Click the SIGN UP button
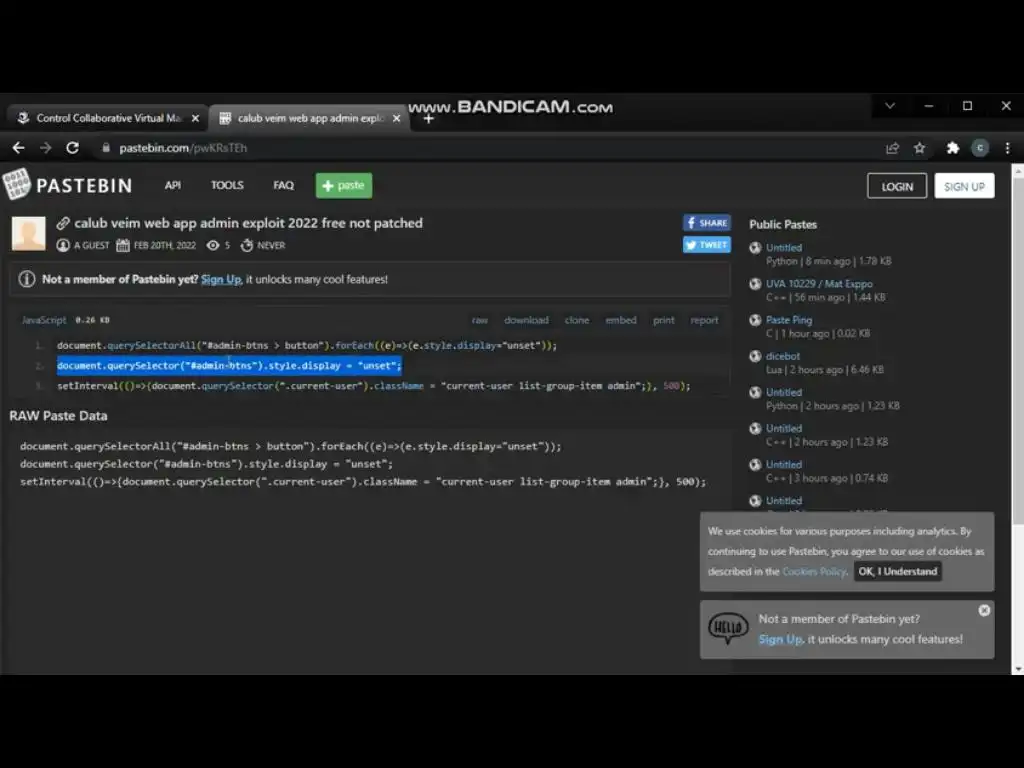Image resolution: width=1024 pixels, height=768 pixels. tap(964, 186)
